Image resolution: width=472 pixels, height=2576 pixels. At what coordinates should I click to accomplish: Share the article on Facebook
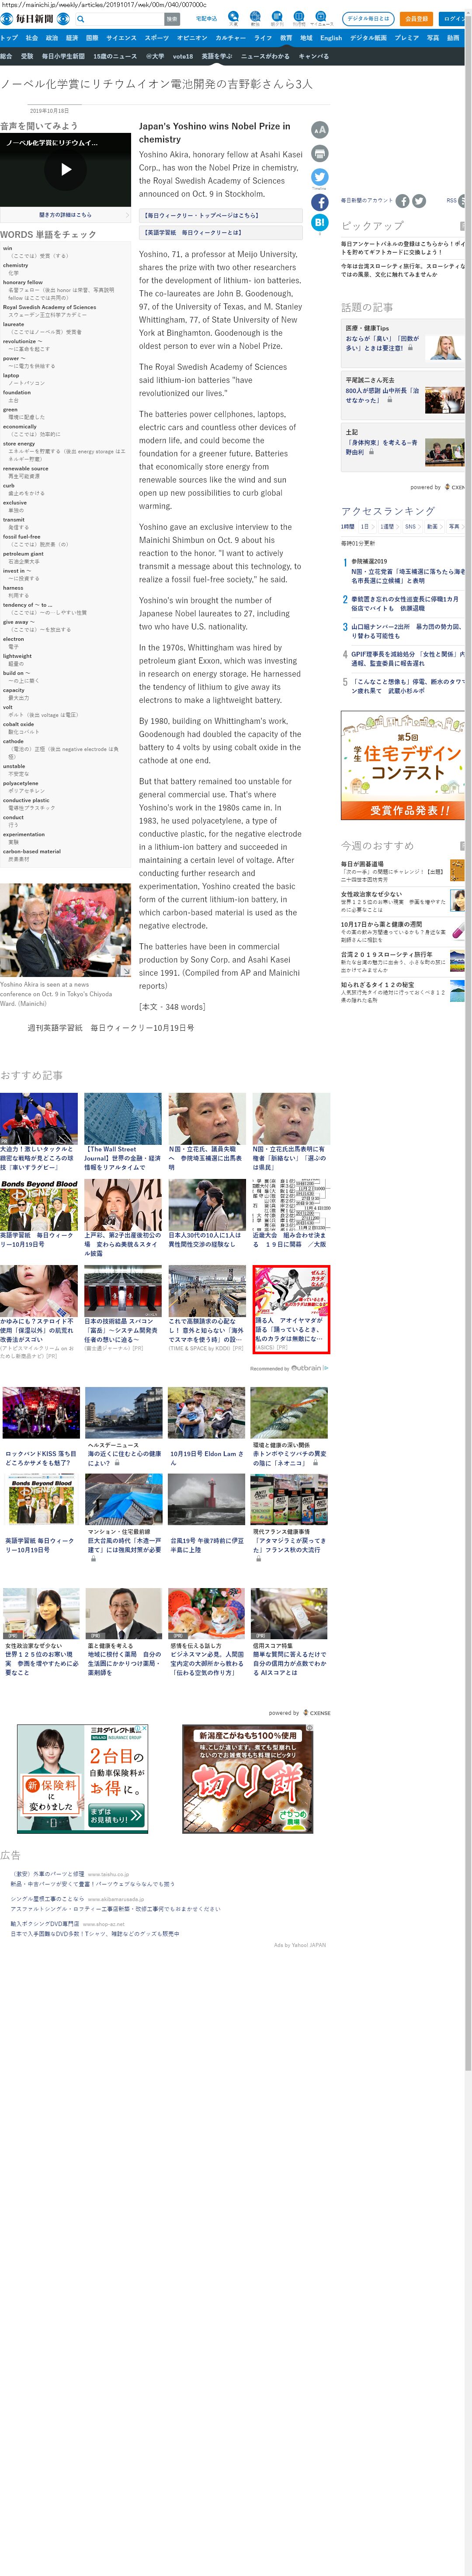click(319, 201)
